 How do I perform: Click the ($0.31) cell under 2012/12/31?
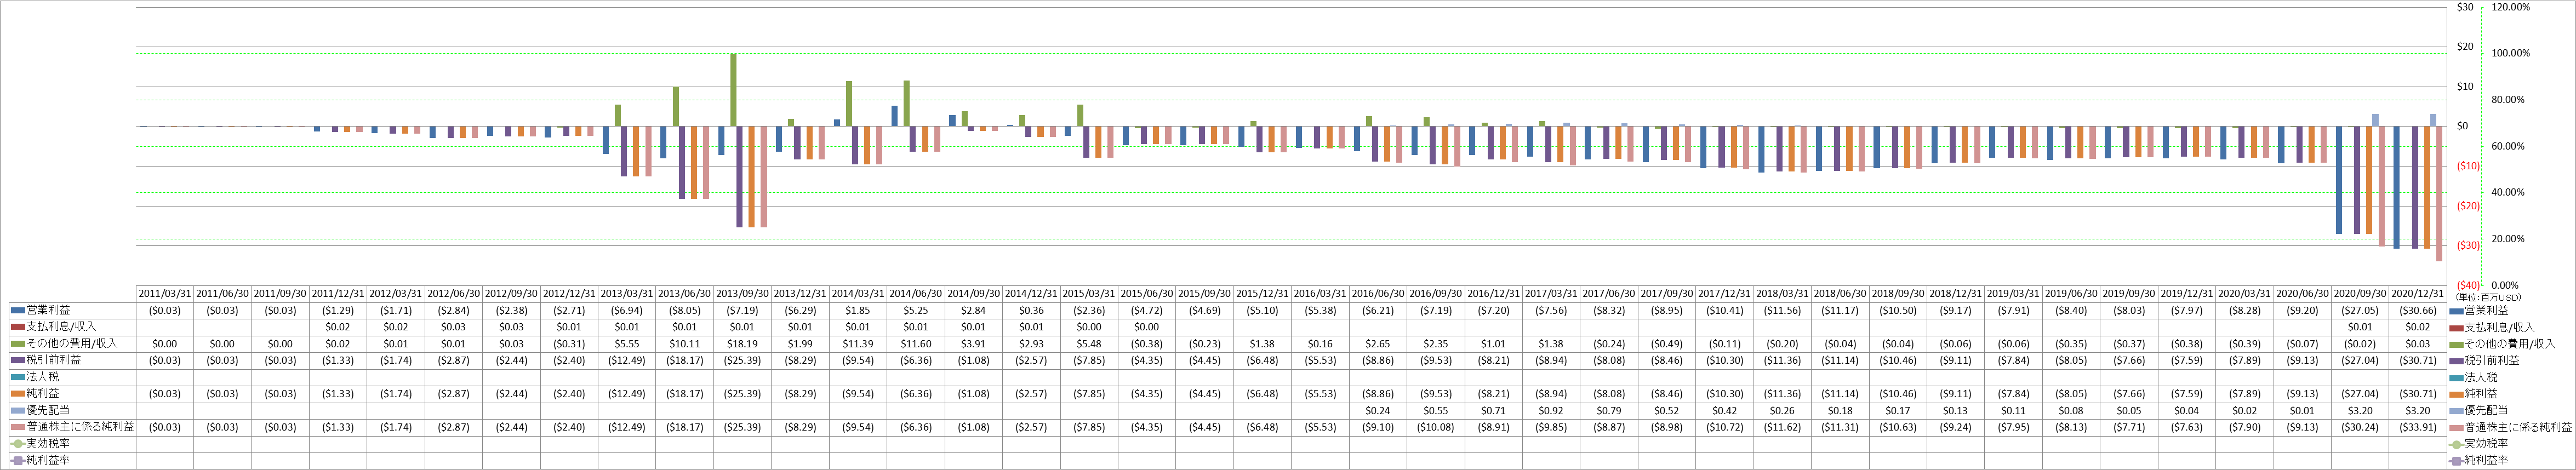569,344
